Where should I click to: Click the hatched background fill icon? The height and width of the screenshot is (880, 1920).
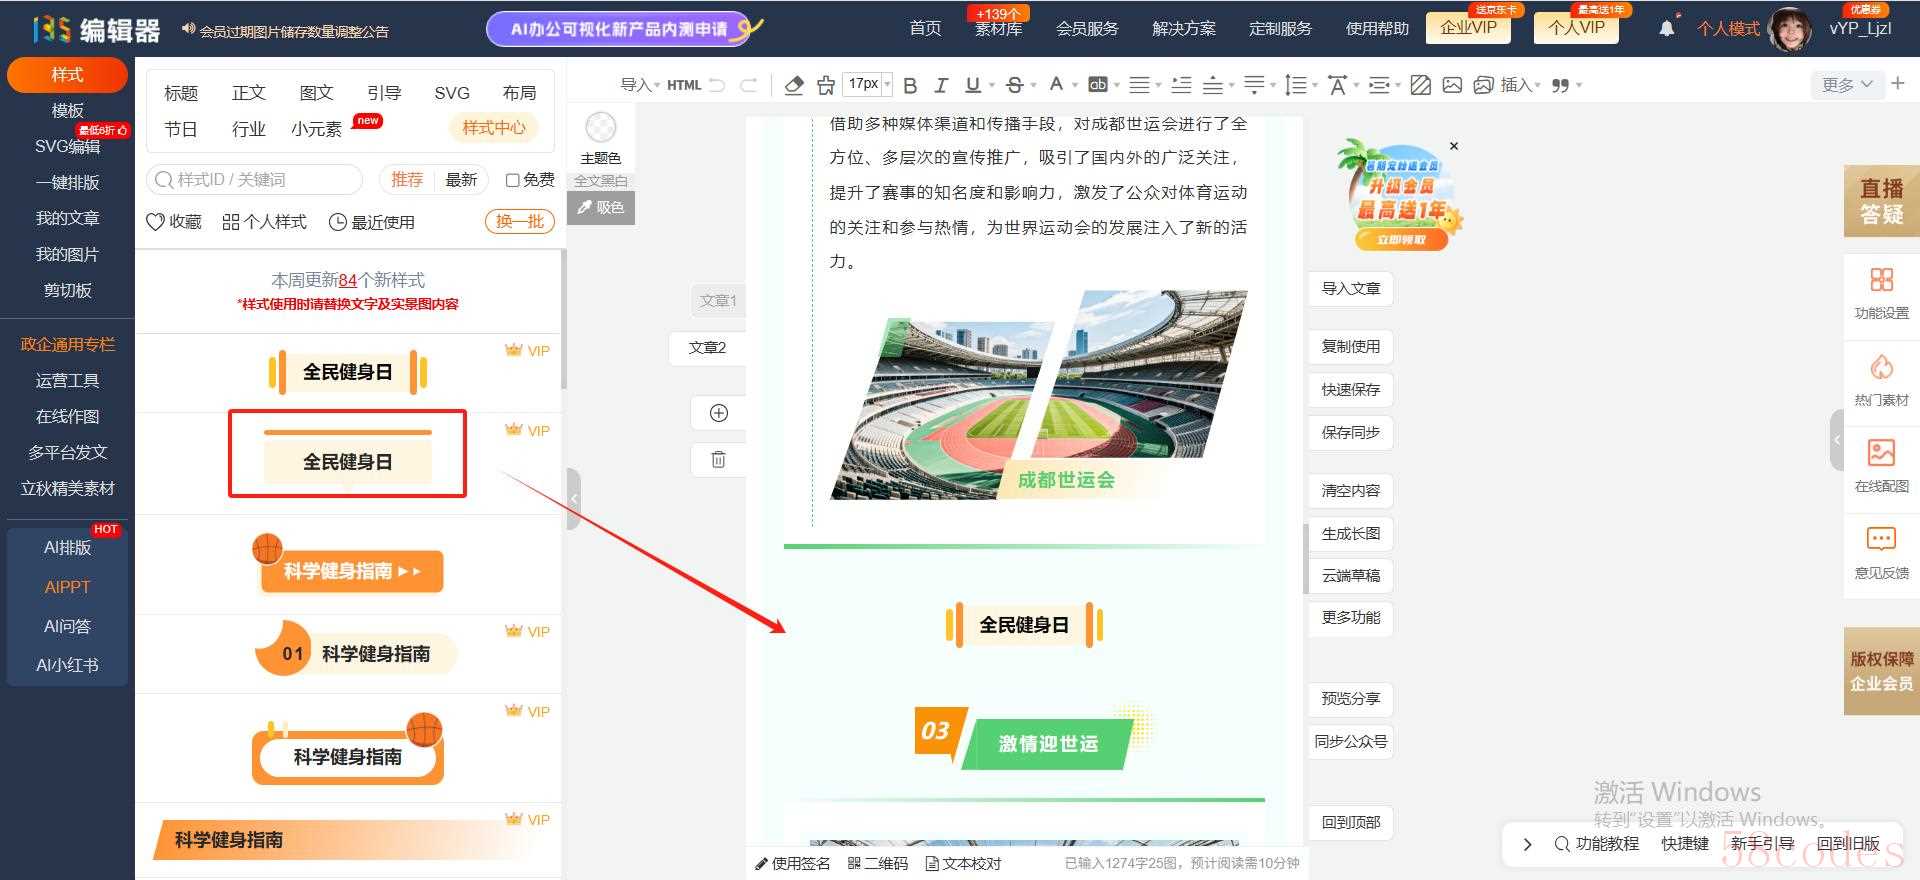[1420, 85]
